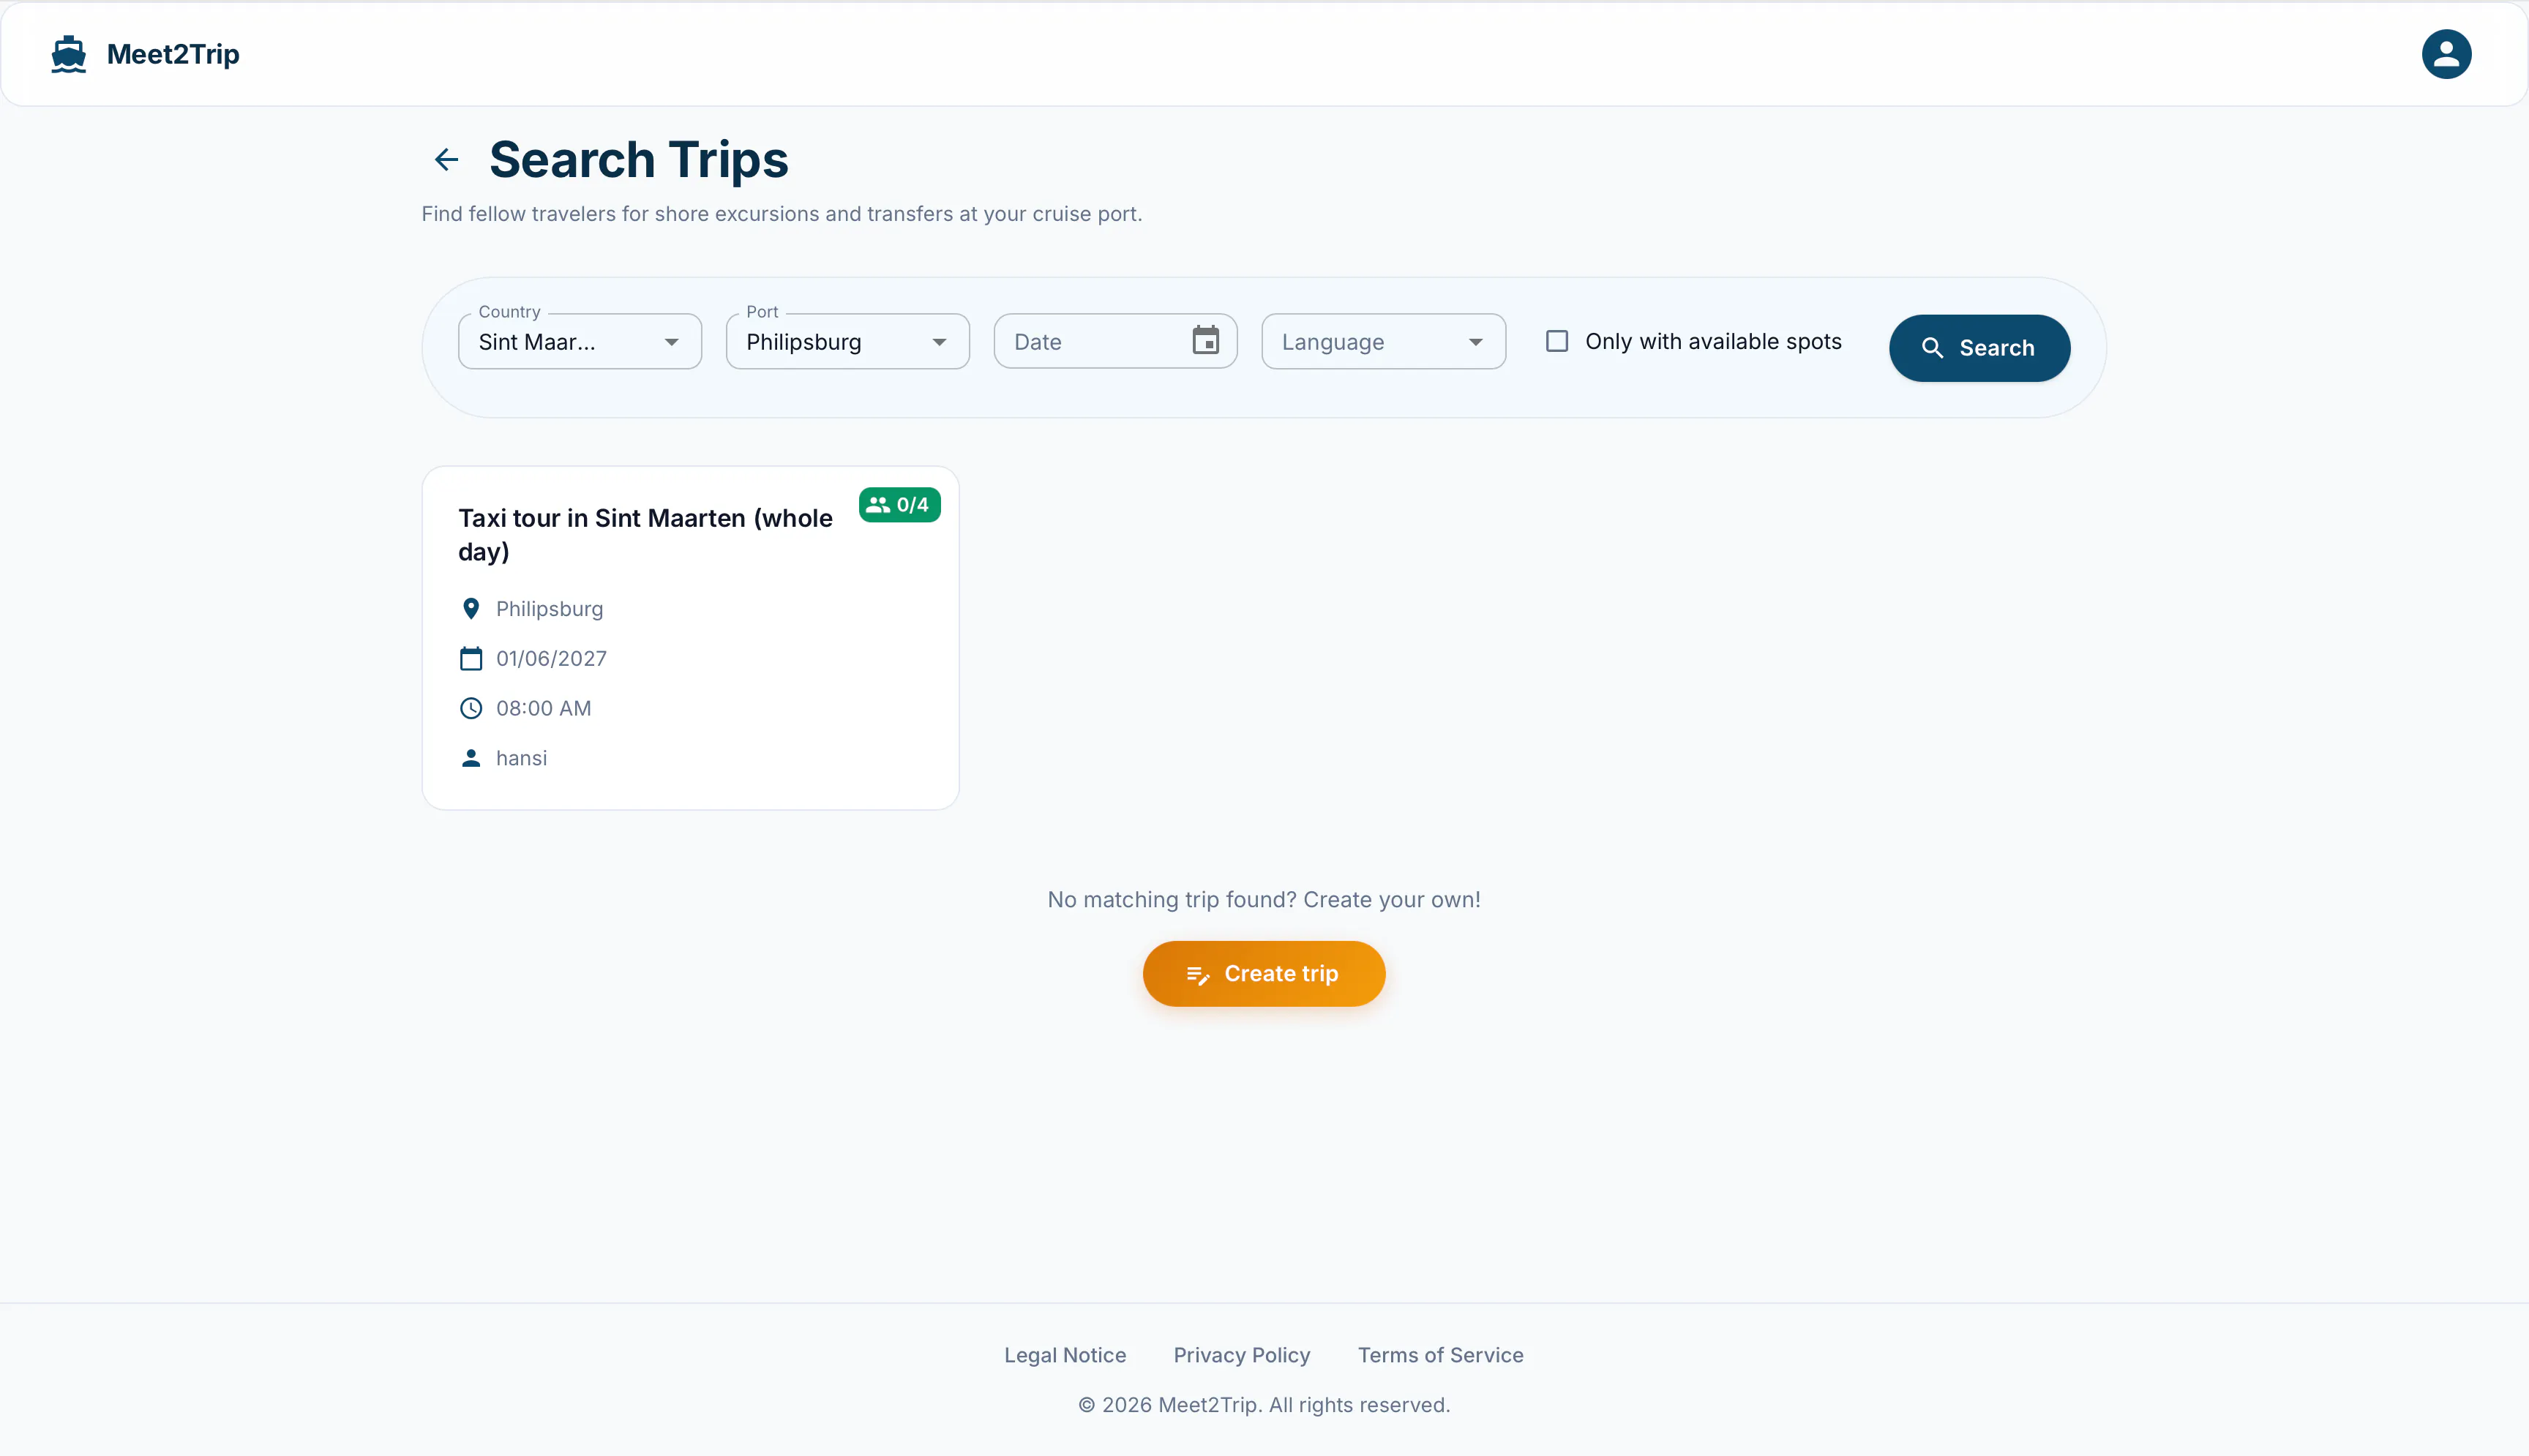The height and width of the screenshot is (1456, 2529).
Task: Open the Legal Notice link
Action: (1065, 1355)
